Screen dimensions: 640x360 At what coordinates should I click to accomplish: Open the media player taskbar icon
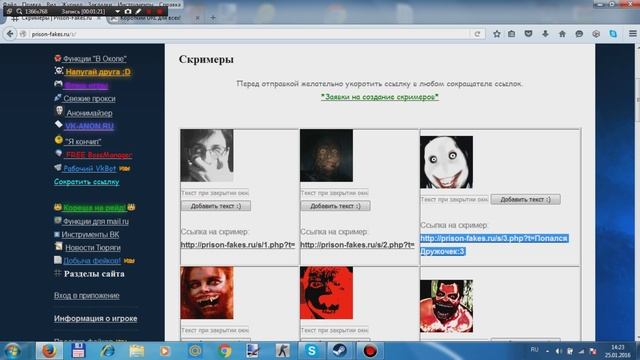pyautogui.click(x=165, y=351)
